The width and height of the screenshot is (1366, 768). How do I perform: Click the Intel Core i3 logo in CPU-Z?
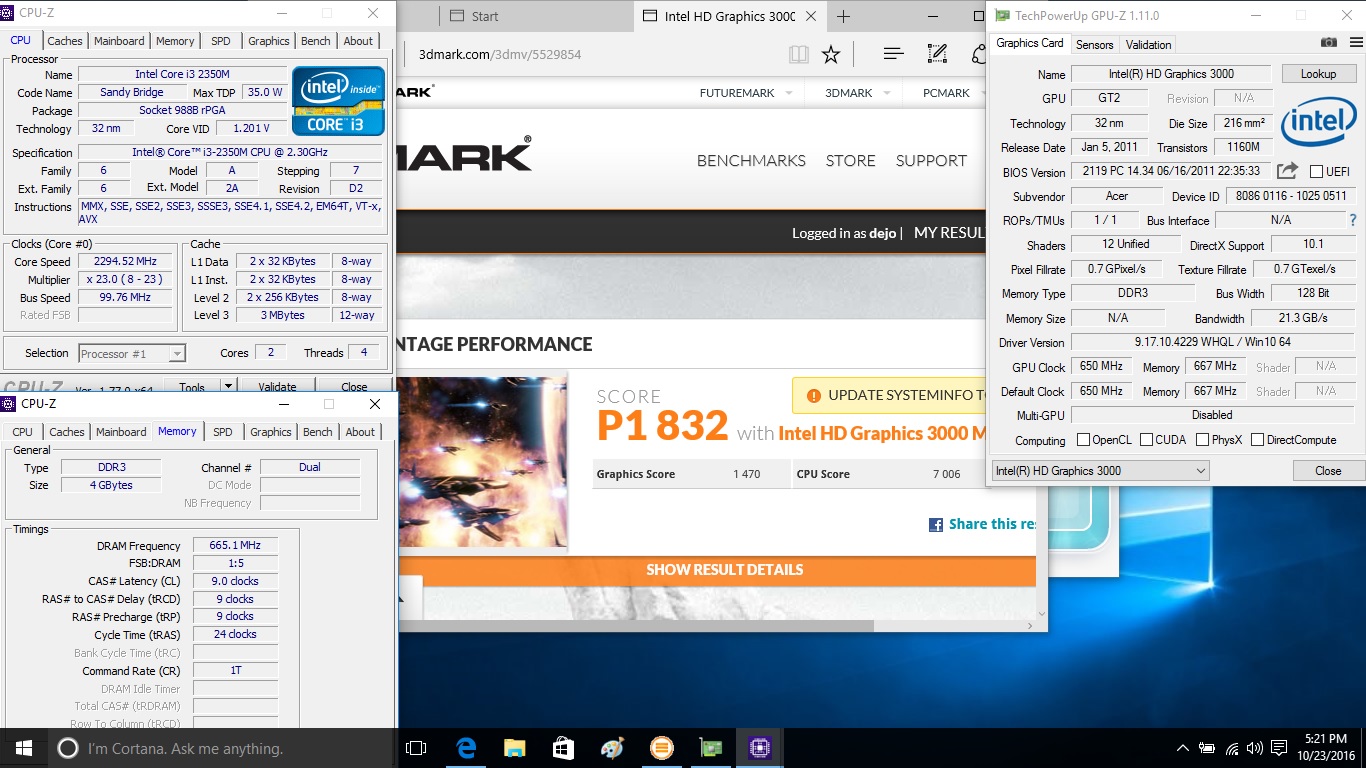tap(338, 101)
